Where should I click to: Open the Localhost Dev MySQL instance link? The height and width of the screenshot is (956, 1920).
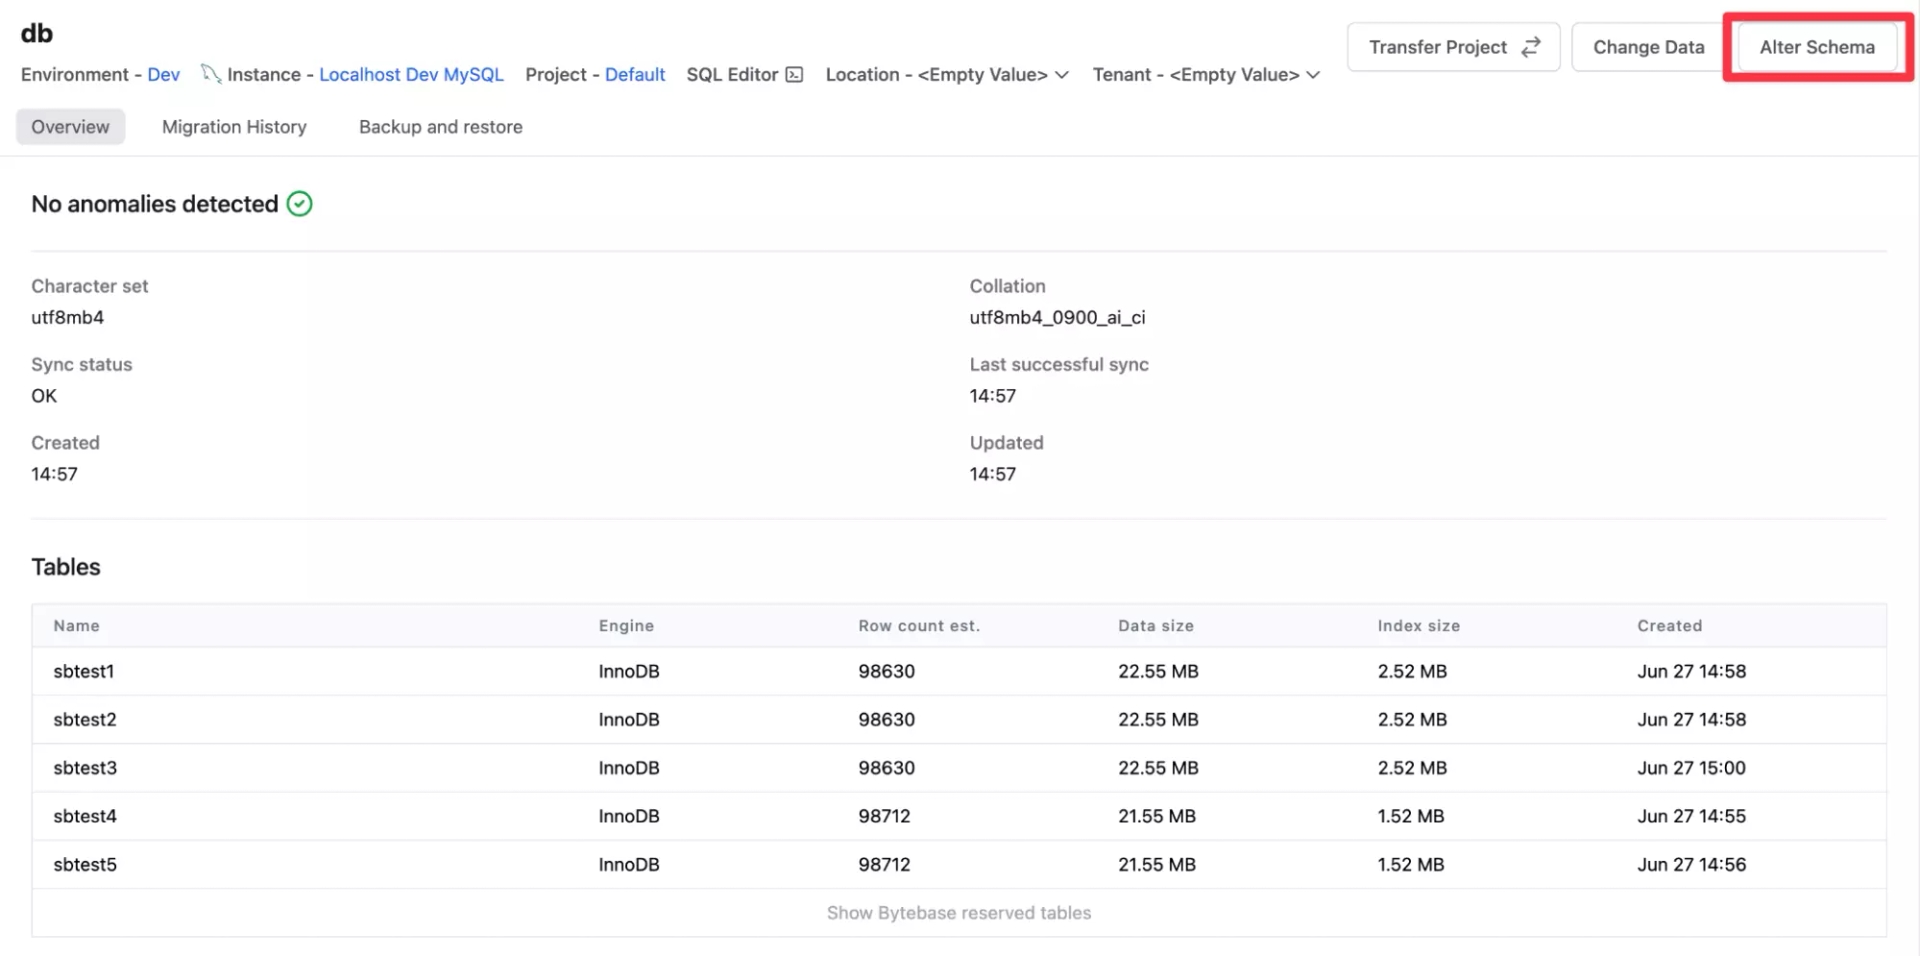(411, 75)
